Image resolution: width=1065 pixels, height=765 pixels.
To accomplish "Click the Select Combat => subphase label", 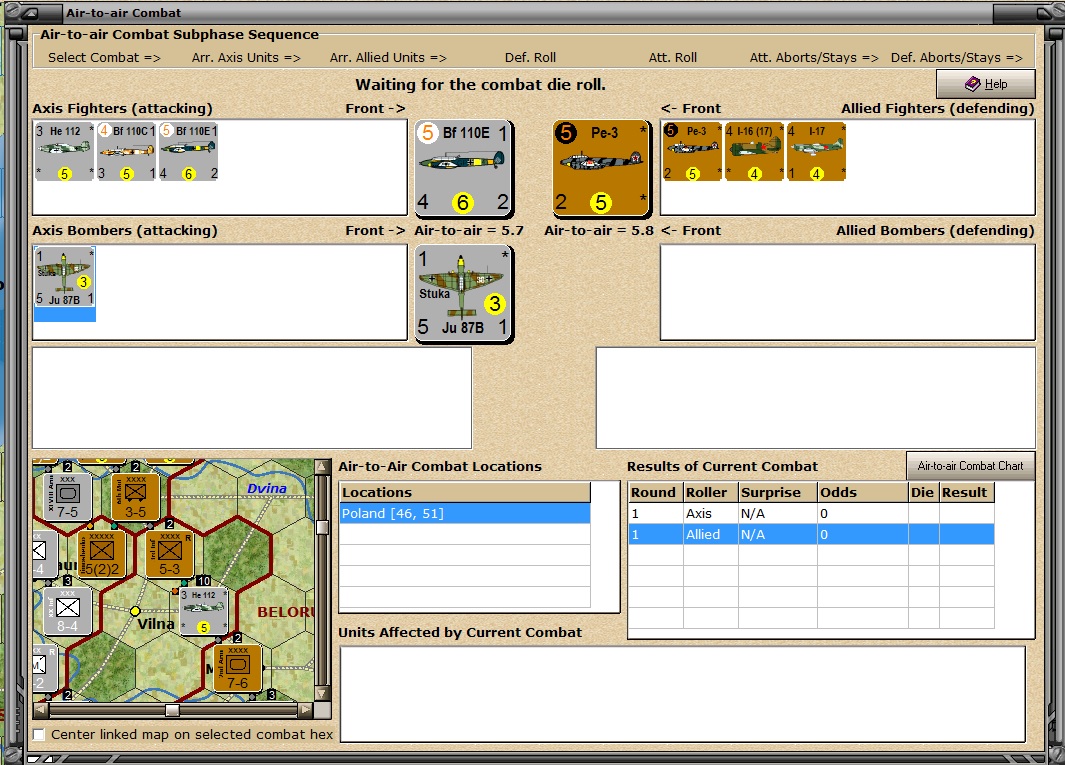I will (104, 58).
